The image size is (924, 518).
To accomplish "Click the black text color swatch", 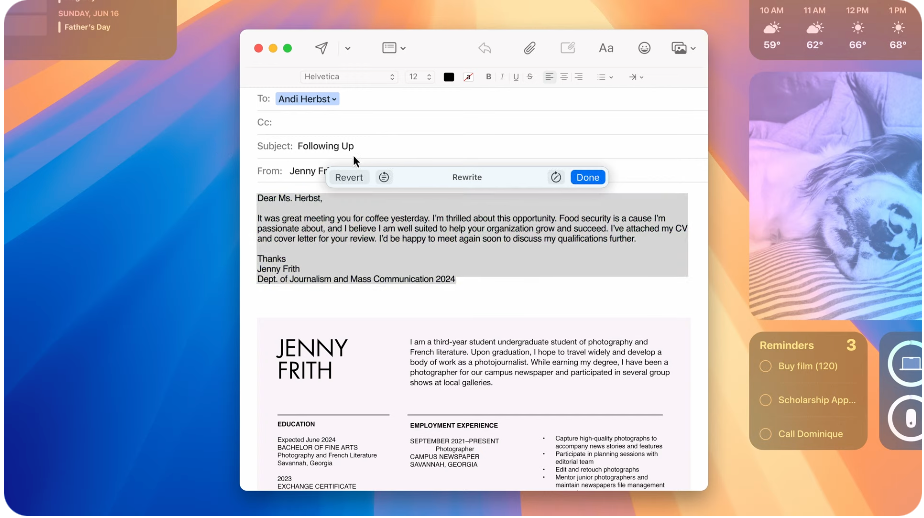I will tap(449, 77).
